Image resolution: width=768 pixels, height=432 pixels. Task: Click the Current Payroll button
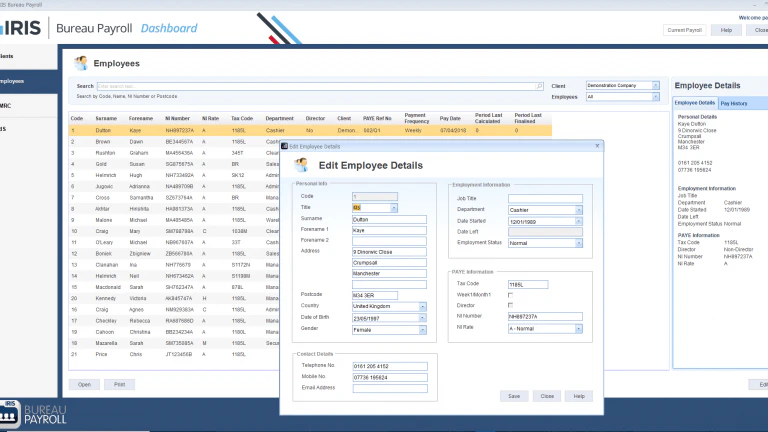coord(684,30)
